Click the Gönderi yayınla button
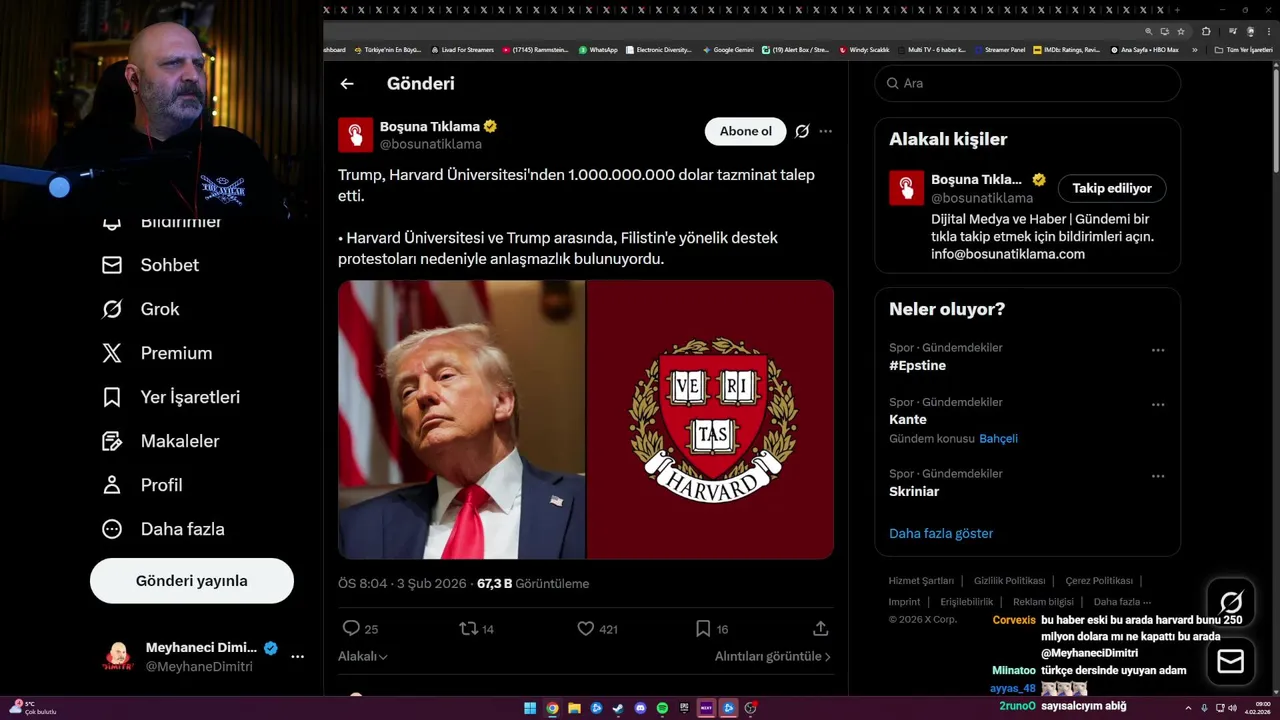The height and width of the screenshot is (720, 1280). coord(192,581)
